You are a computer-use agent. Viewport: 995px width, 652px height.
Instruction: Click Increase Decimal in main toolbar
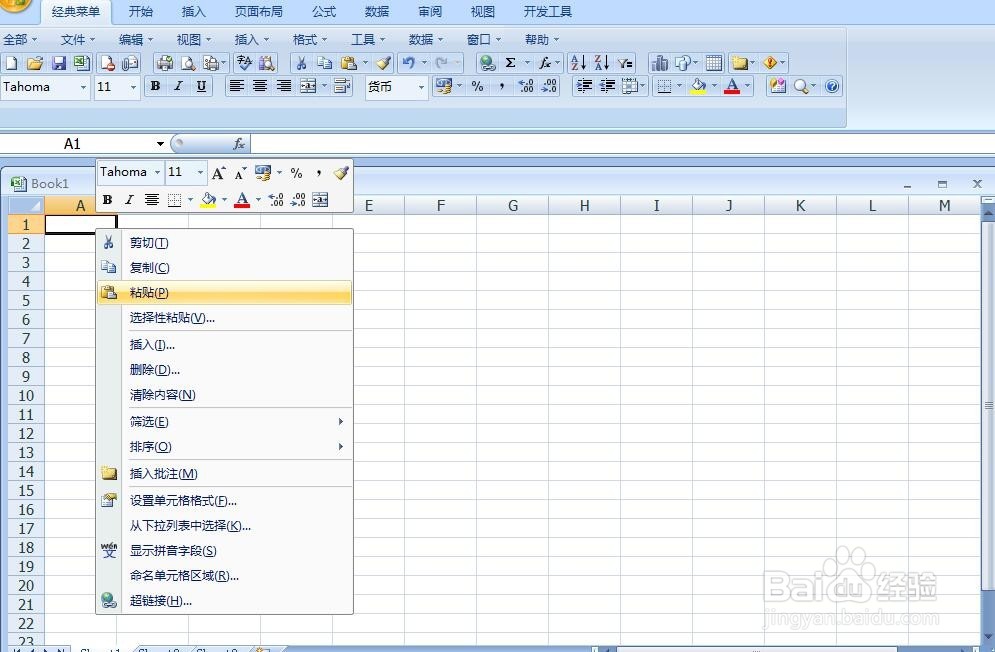[x=526, y=86]
